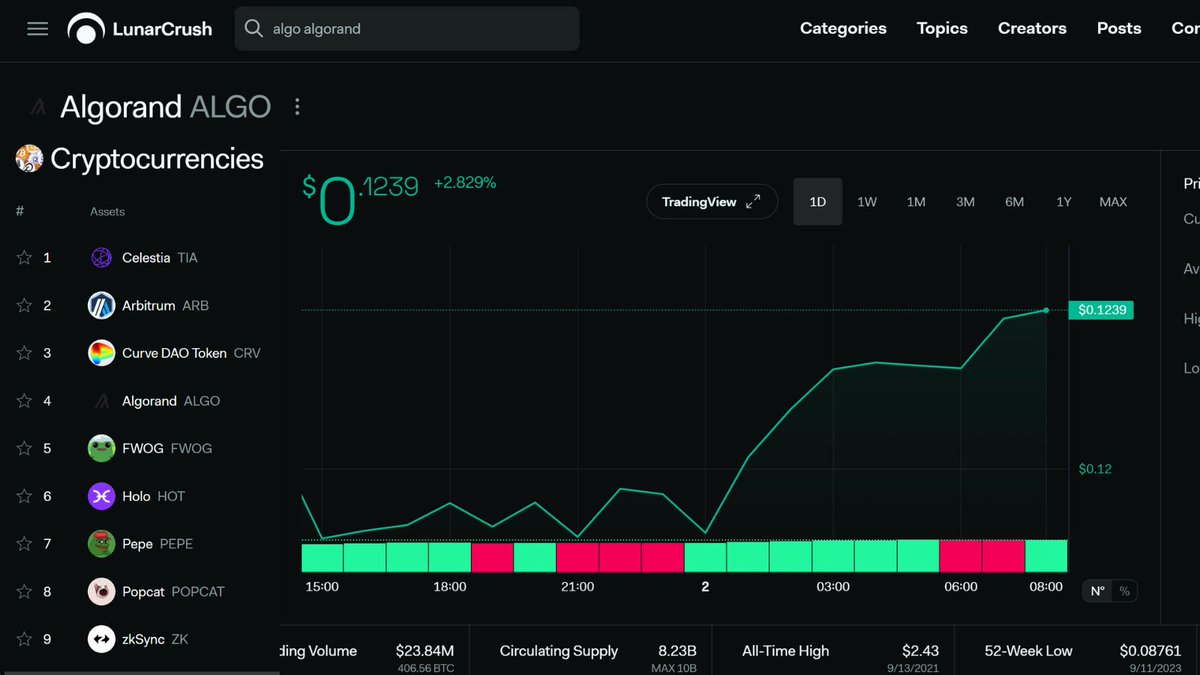The width and height of the screenshot is (1200, 675).
Task: Favorite Celestia with its star
Action: pos(24,258)
